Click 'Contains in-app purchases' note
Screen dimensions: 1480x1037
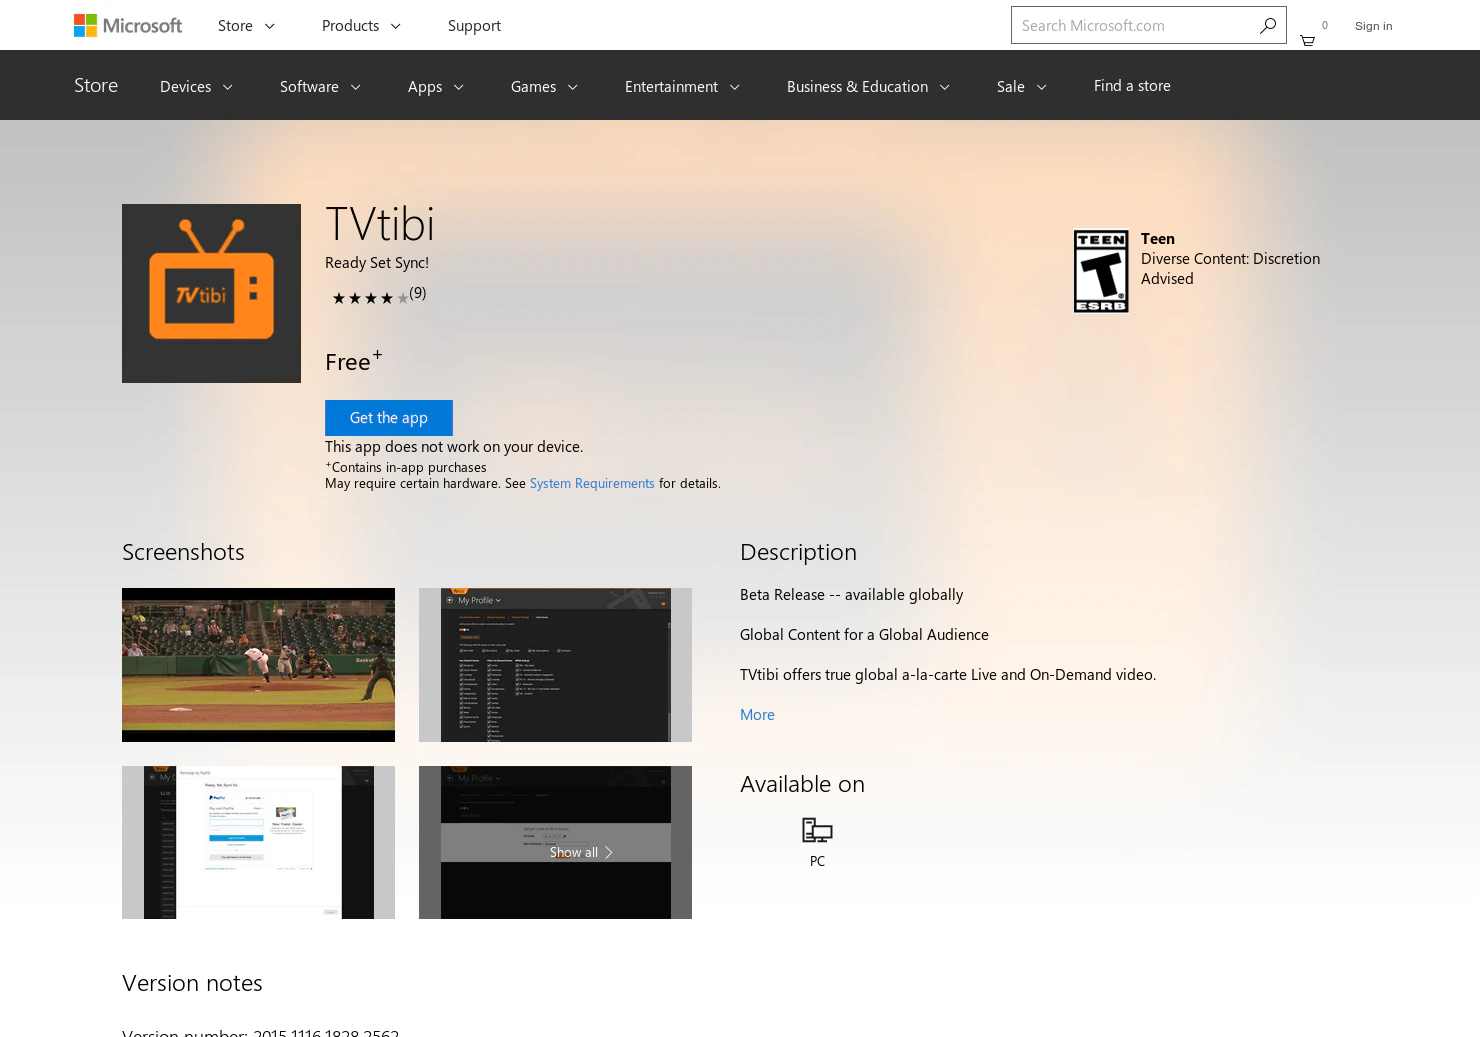[x=406, y=467]
